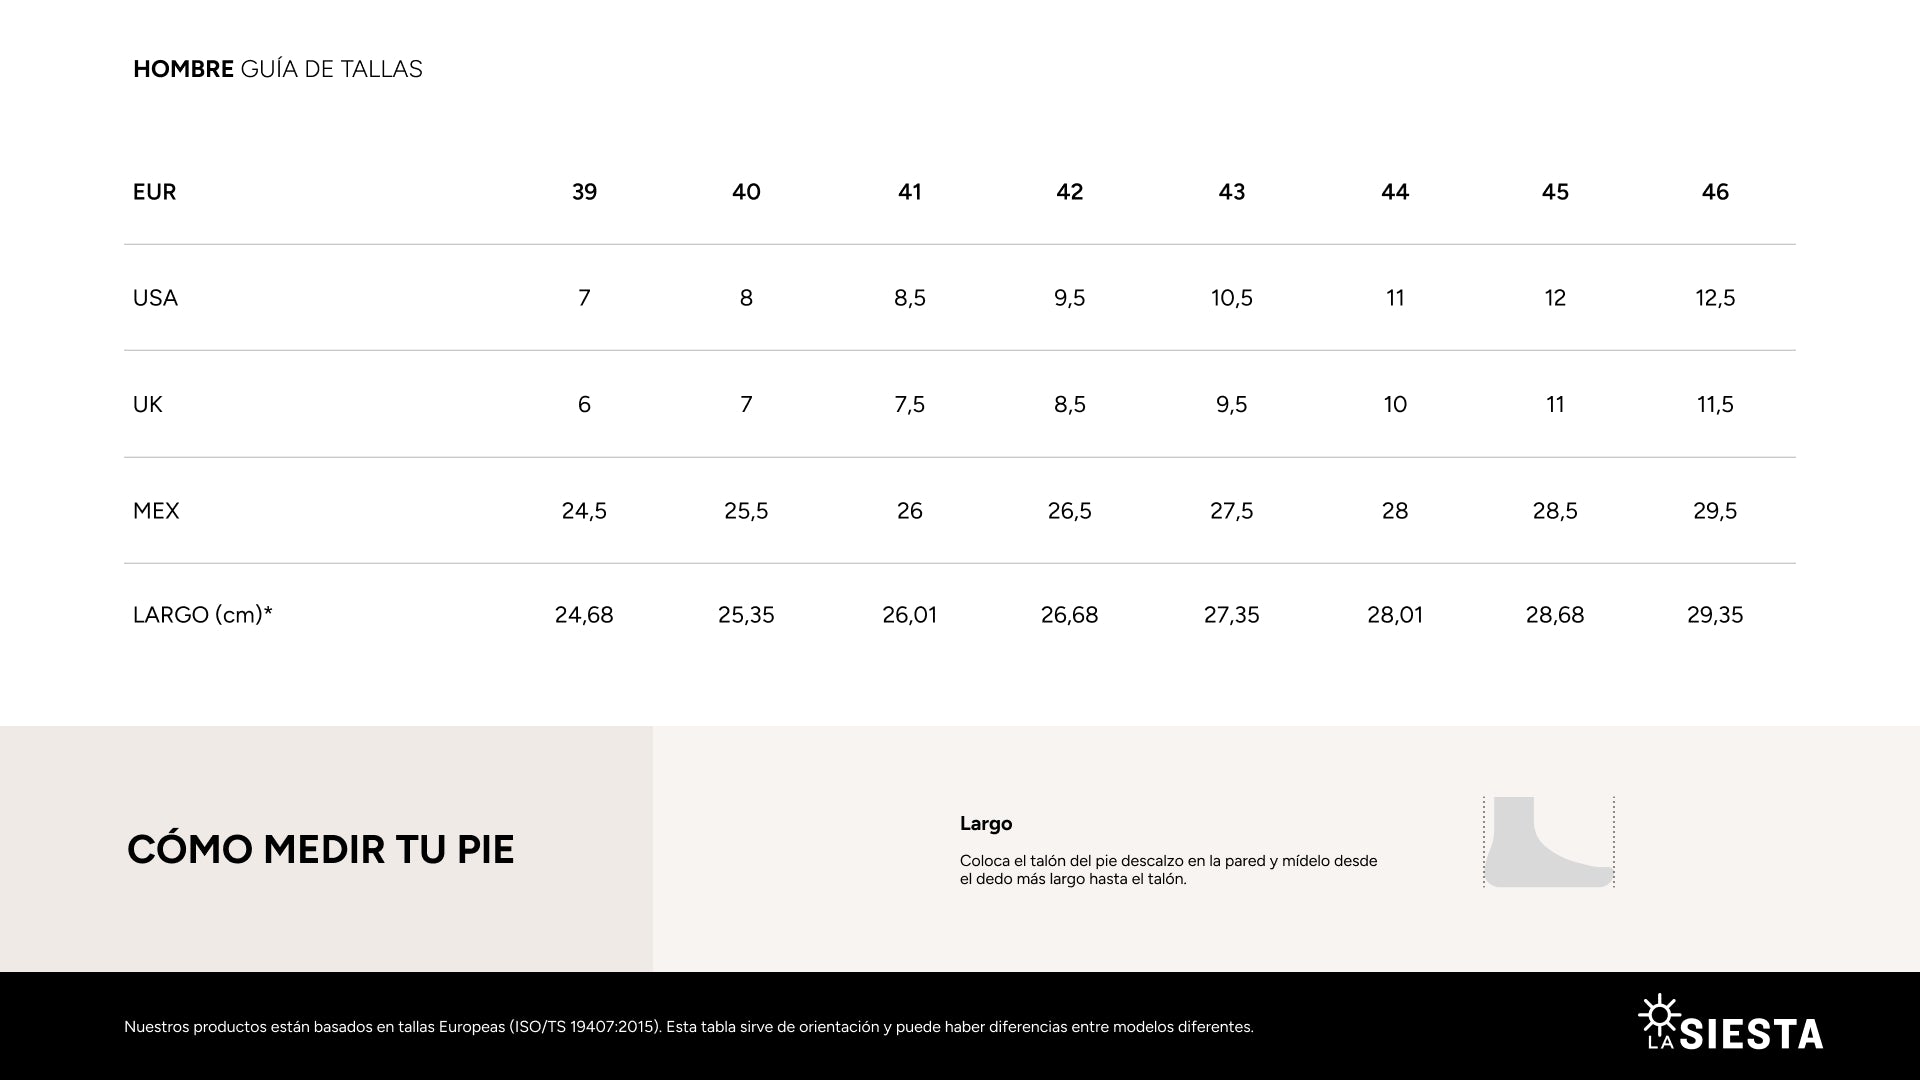Click MEX size 27,5 cell
The height and width of the screenshot is (1080, 1920).
pos(1231,511)
